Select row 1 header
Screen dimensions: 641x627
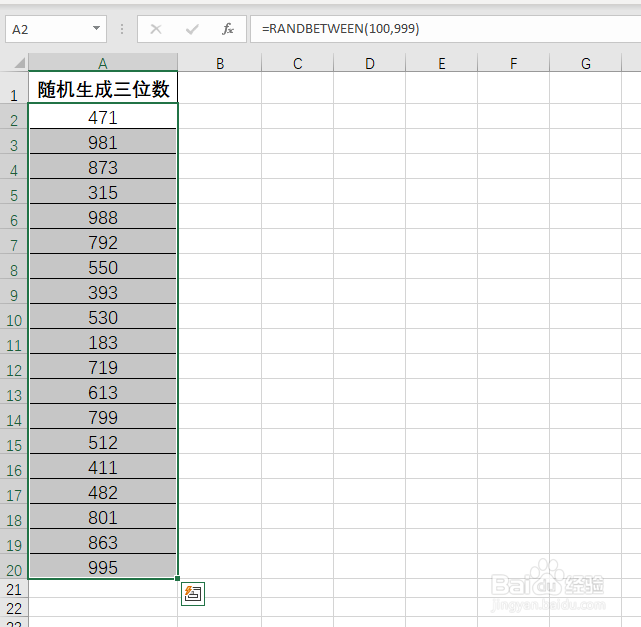tap(14, 87)
